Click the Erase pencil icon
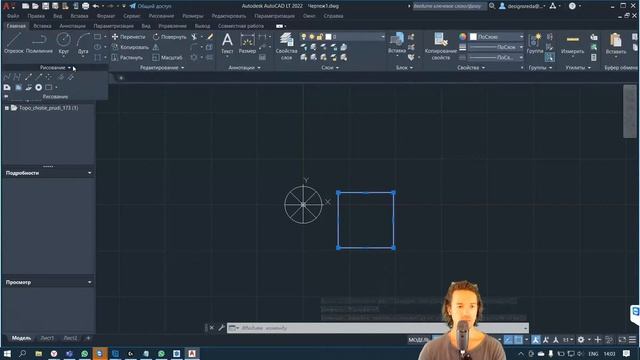Viewport: 640px width, 360px height. click(x=210, y=37)
